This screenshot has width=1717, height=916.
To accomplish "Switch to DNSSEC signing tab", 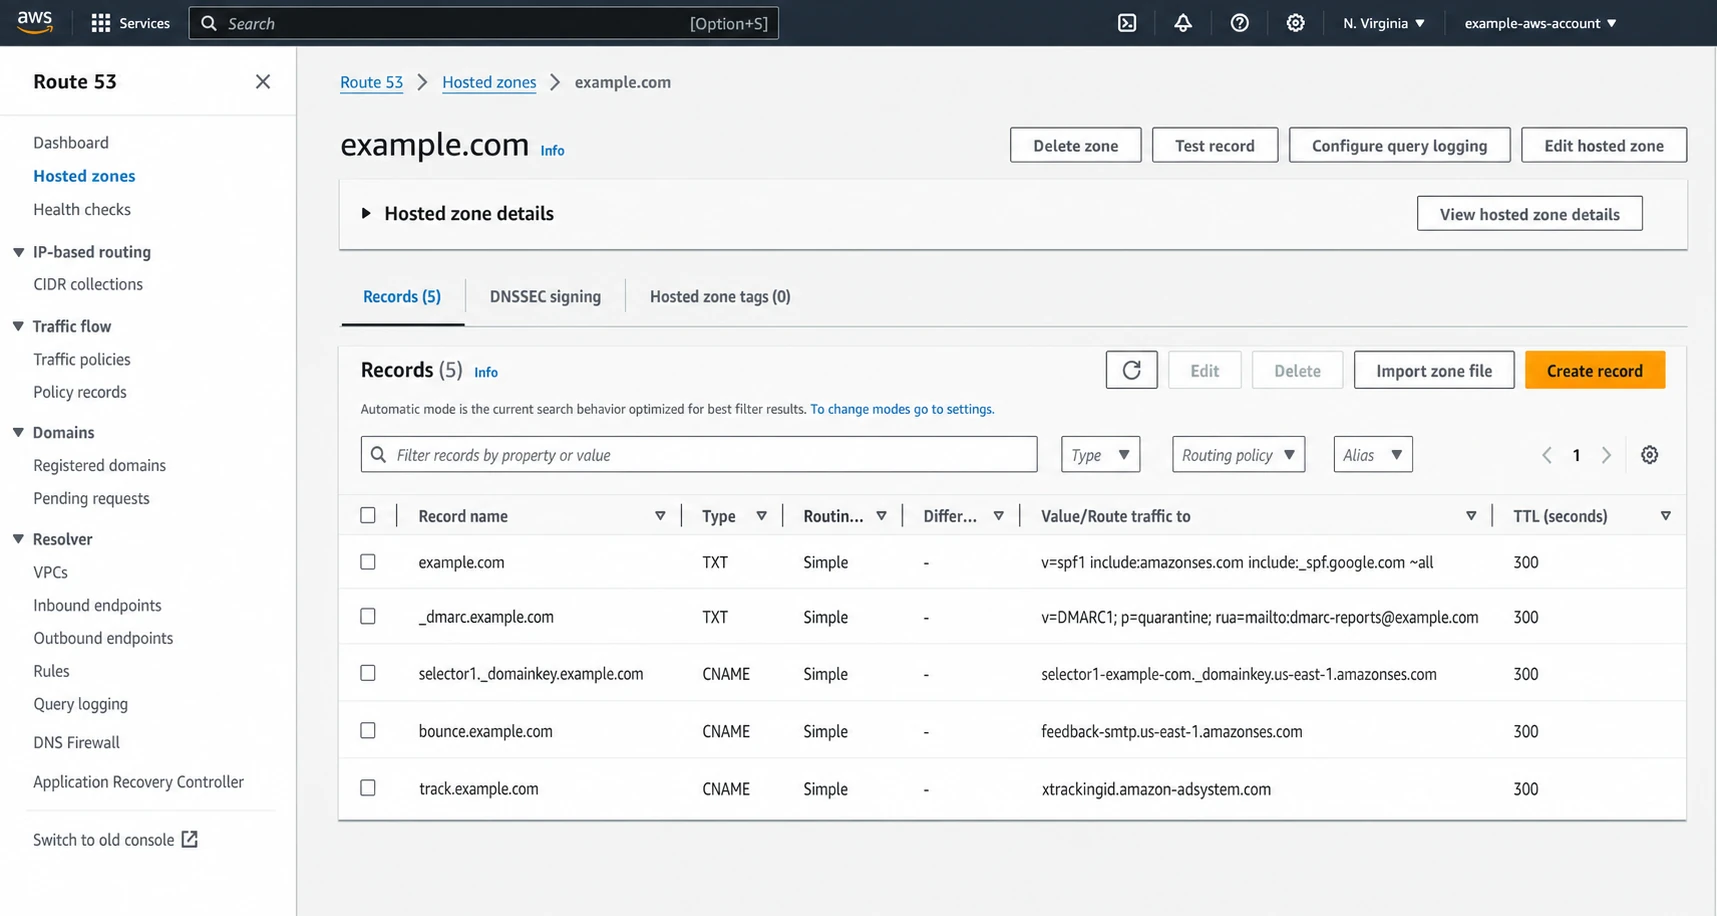I will [x=545, y=297].
